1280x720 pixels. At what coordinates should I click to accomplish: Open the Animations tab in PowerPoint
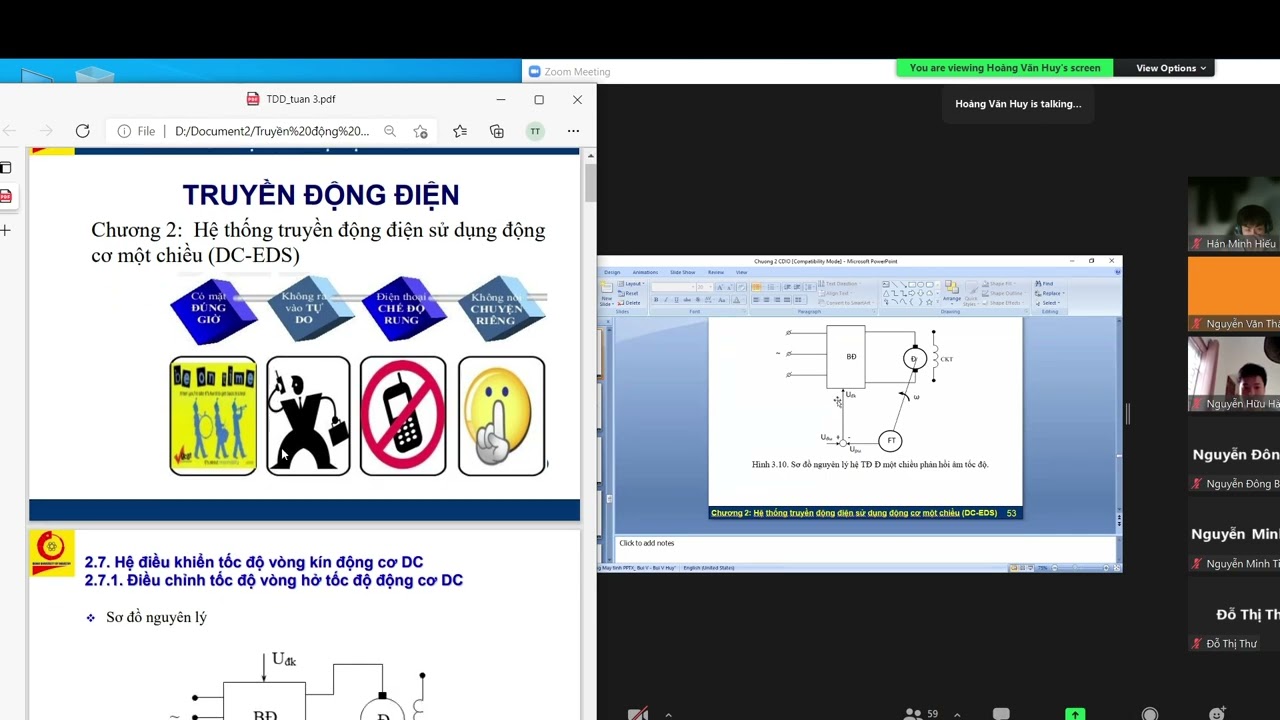pos(645,272)
